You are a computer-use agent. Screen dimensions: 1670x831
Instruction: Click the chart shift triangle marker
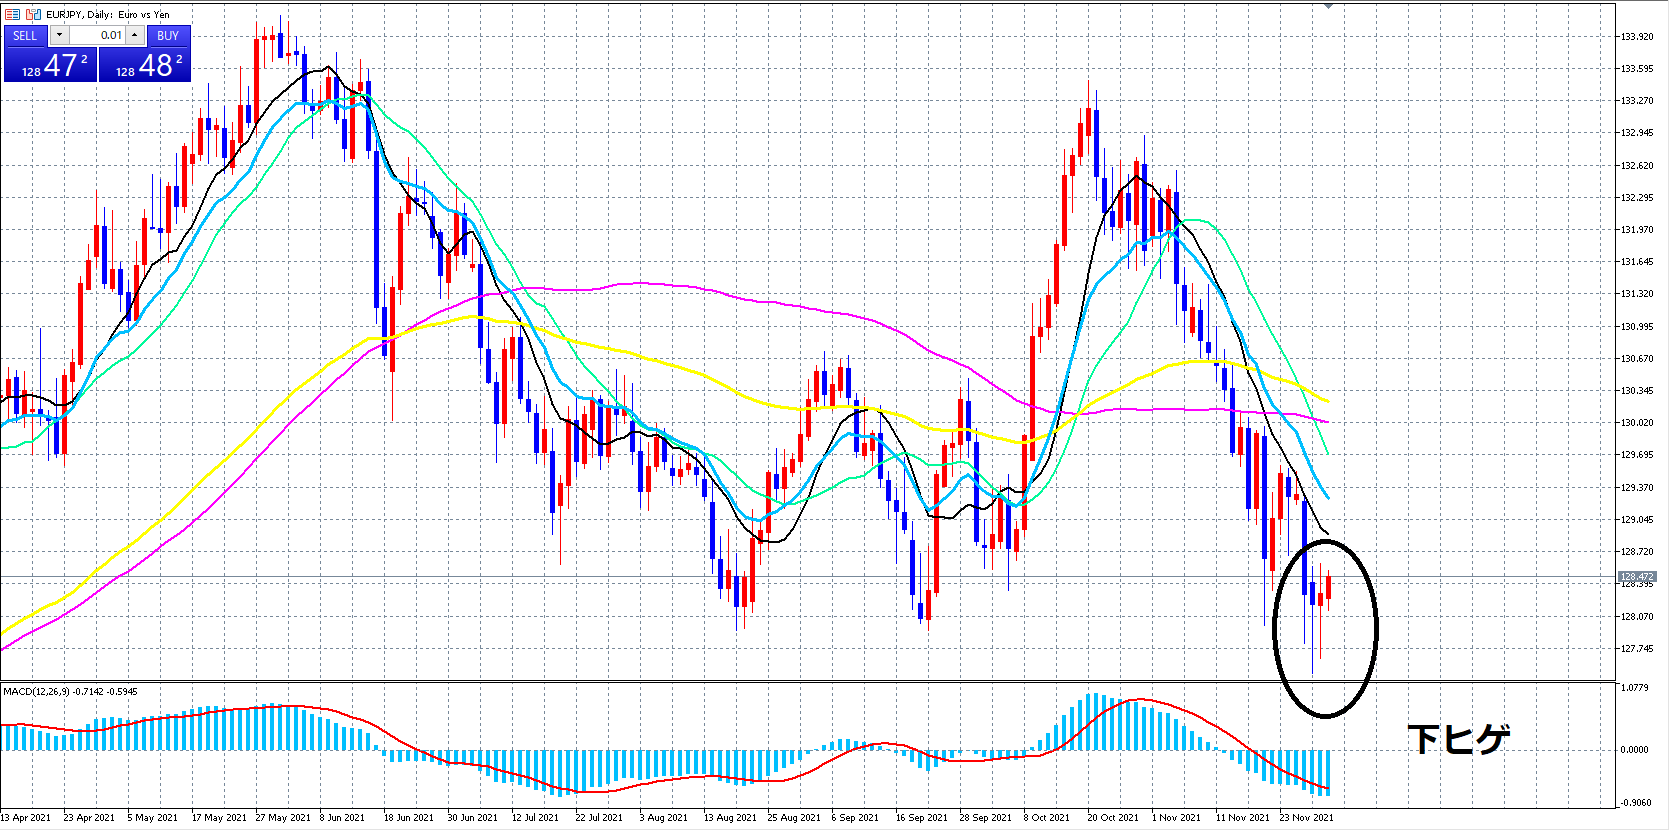coord(1328,6)
